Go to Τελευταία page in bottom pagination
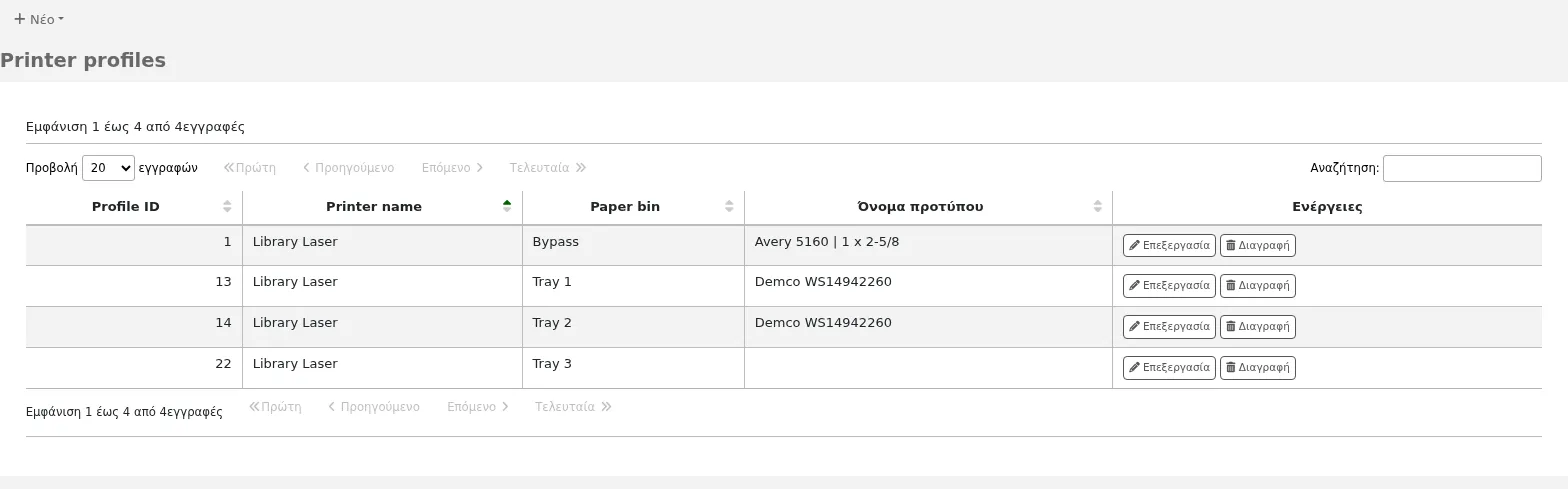 [x=573, y=407]
